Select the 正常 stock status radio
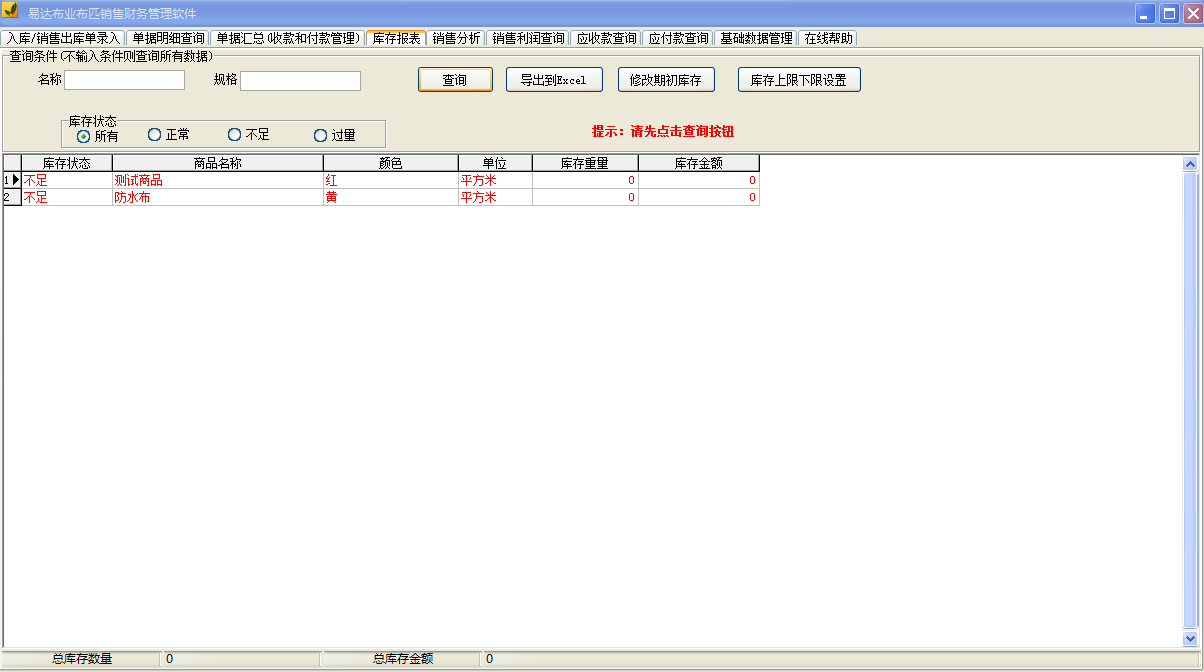 coord(168,135)
